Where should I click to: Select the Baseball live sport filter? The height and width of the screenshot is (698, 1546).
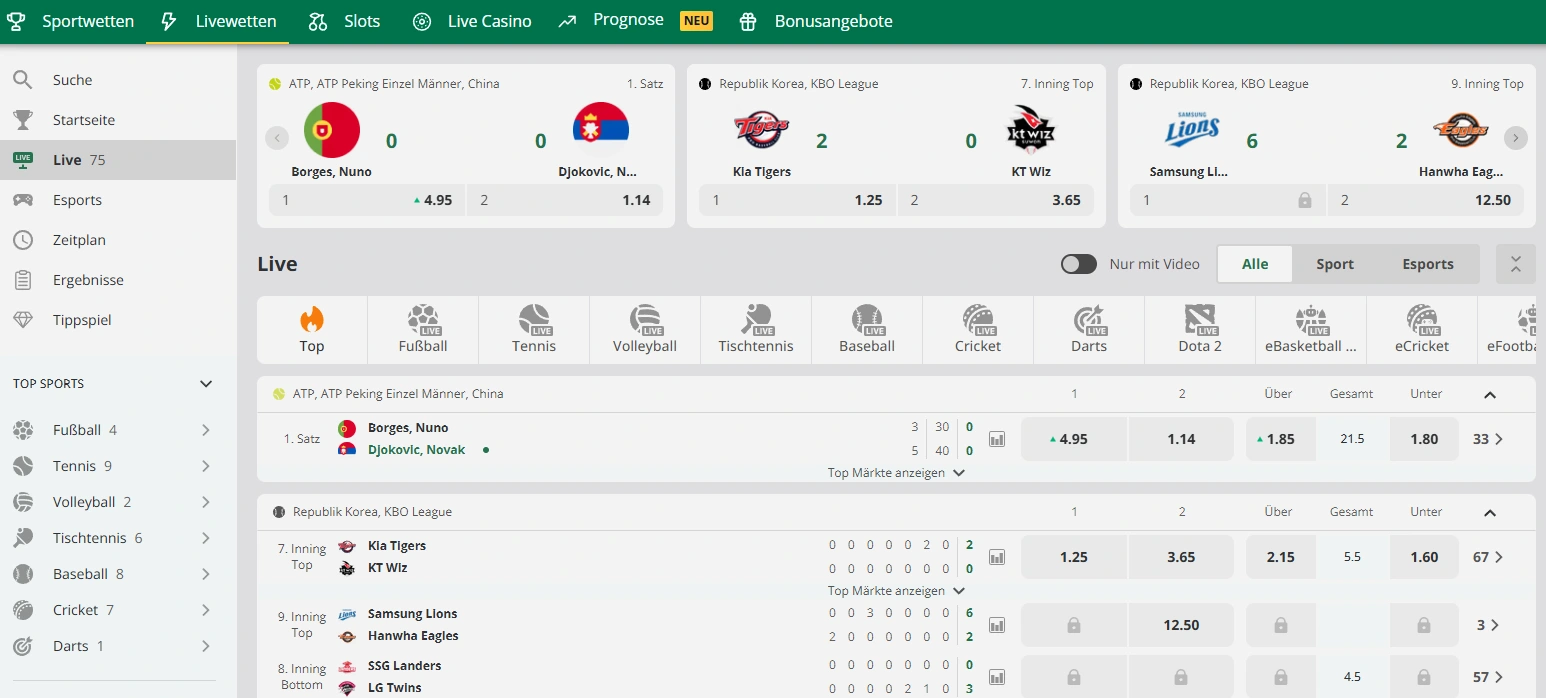tap(867, 330)
